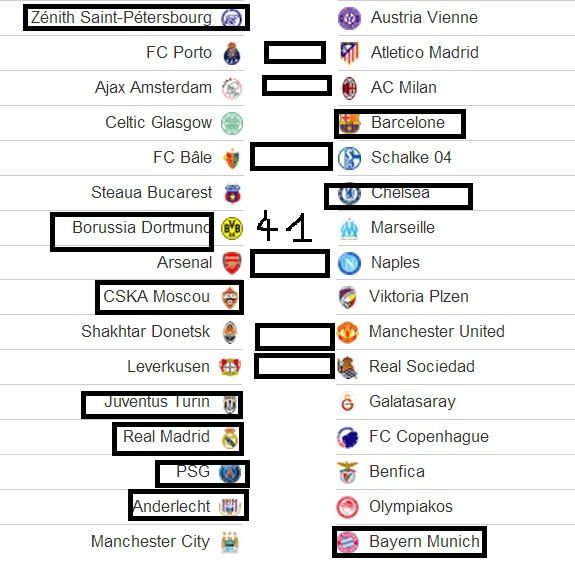
Task: Click the boxed Real Madrid entry
Action: tap(178, 439)
